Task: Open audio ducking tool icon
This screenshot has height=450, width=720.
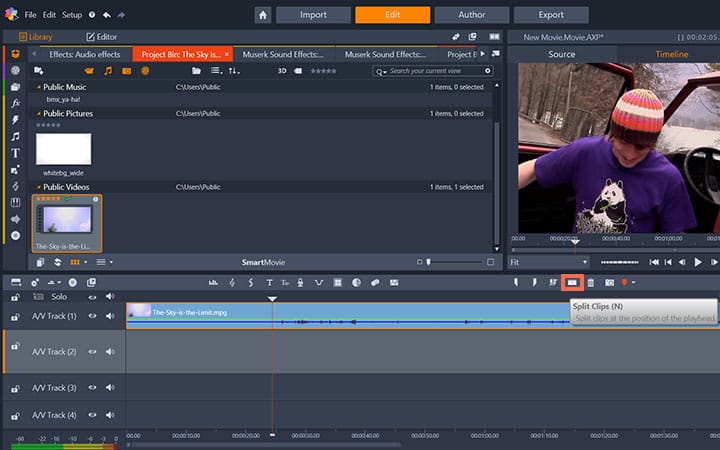Action: point(319,283)
